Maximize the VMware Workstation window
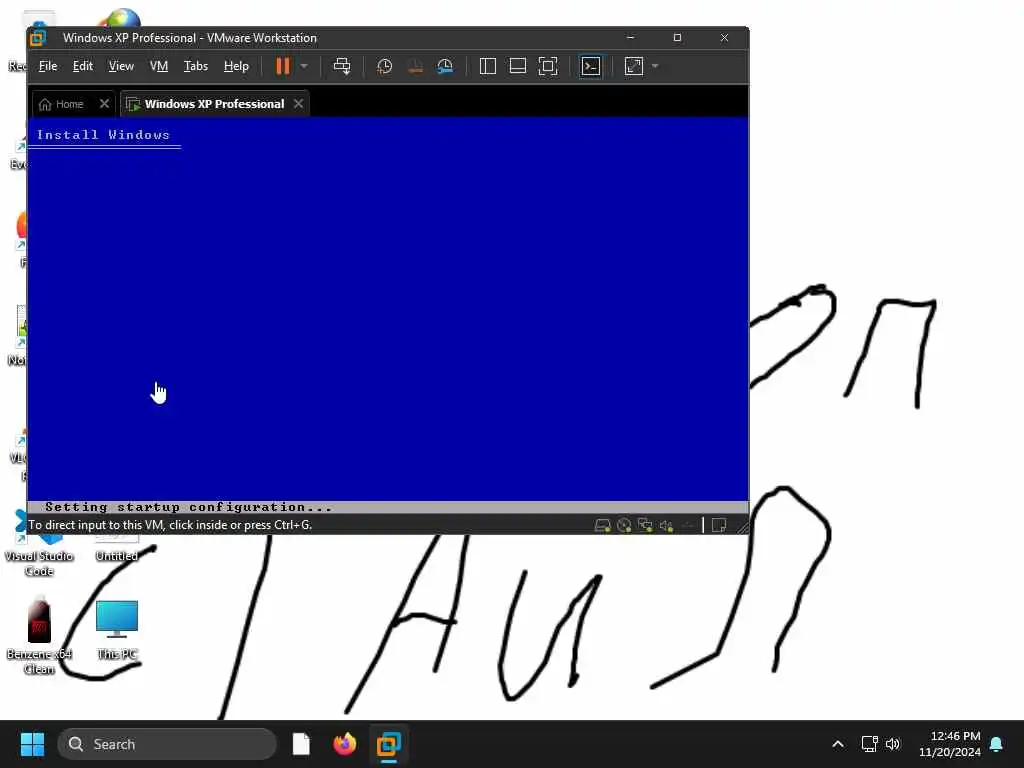 [677, 38]
